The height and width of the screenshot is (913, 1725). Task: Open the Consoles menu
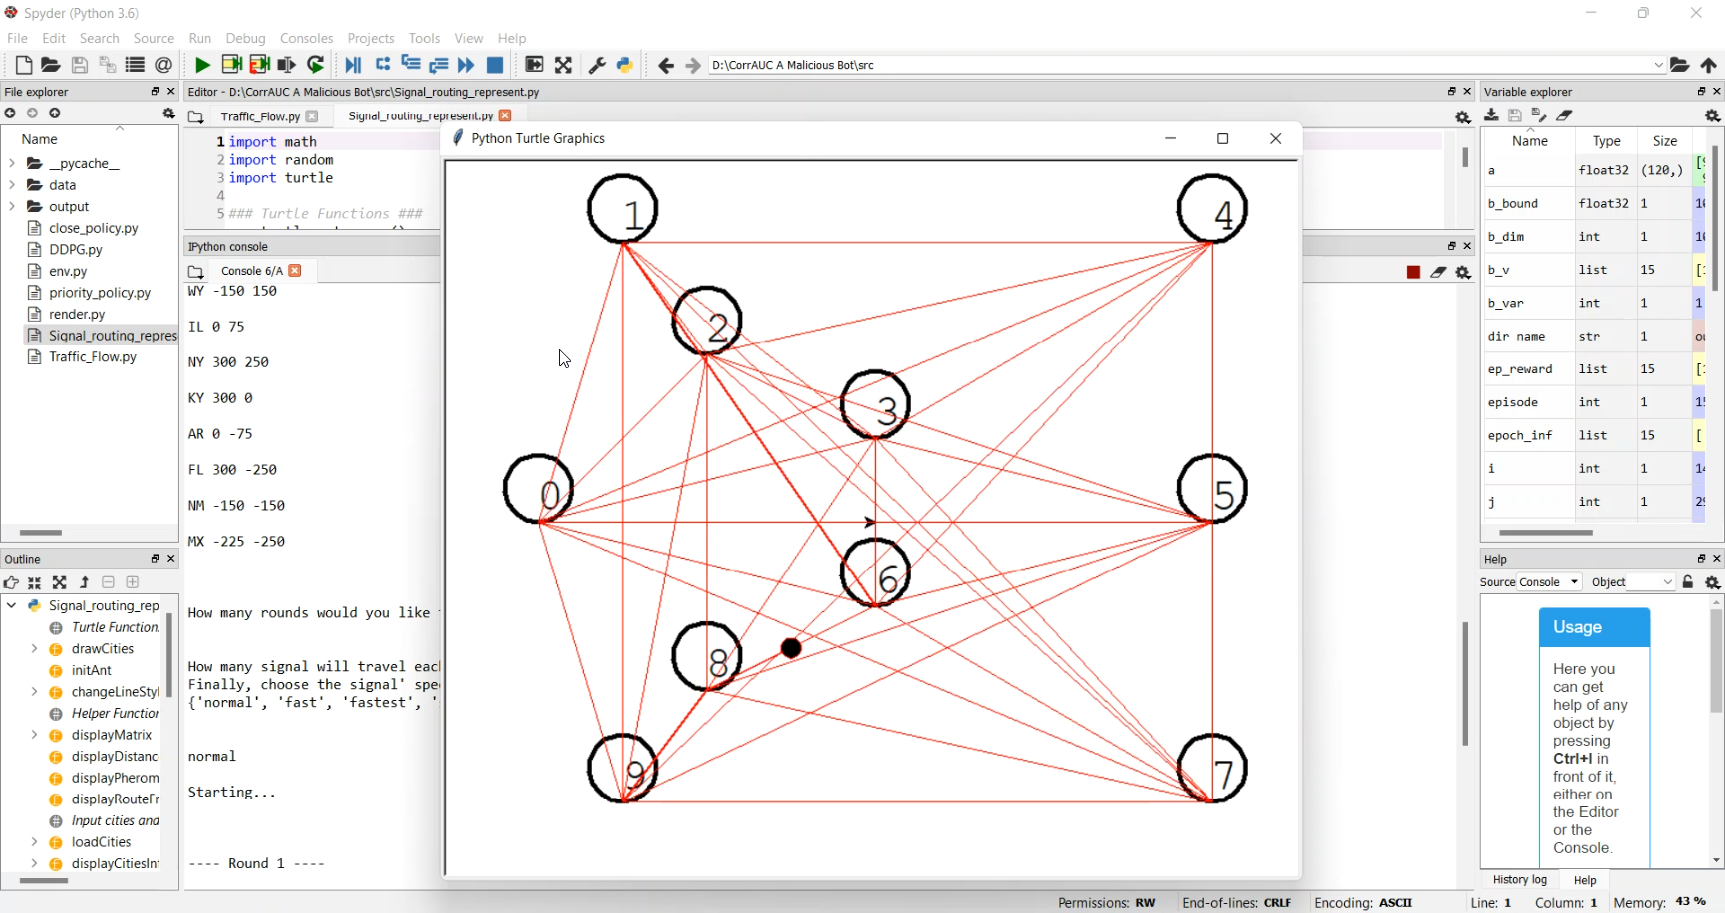(x=306, y=38)
